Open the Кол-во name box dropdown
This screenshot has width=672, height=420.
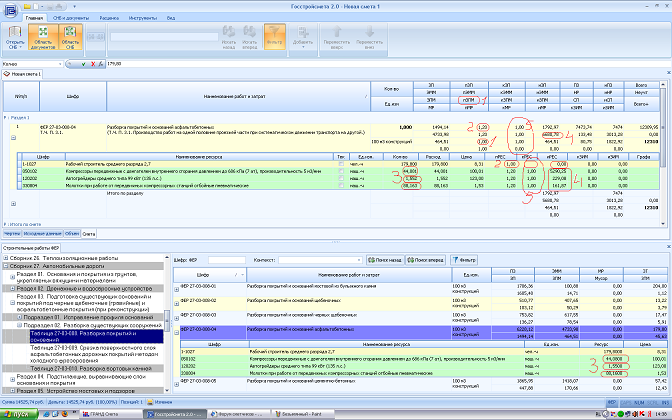point(62,62)
